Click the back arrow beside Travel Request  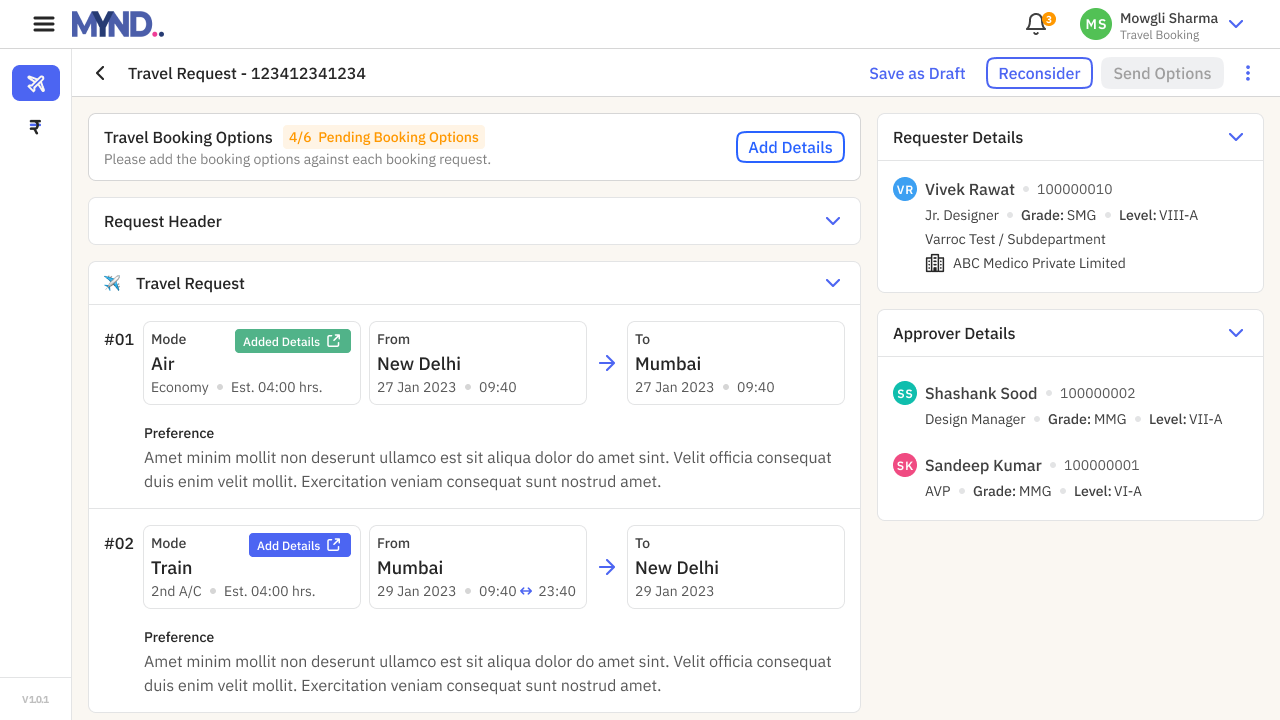click(100, 73)
